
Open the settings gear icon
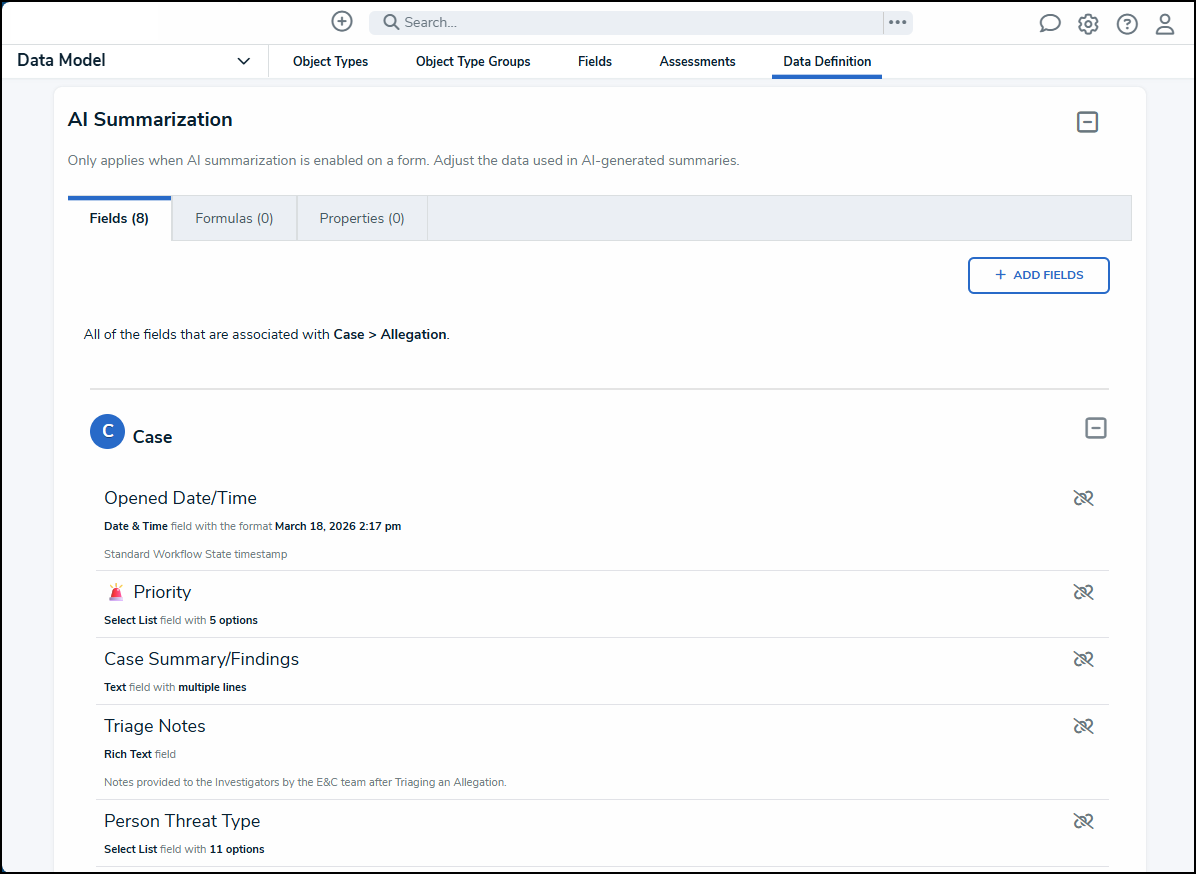pos(1088,24)
